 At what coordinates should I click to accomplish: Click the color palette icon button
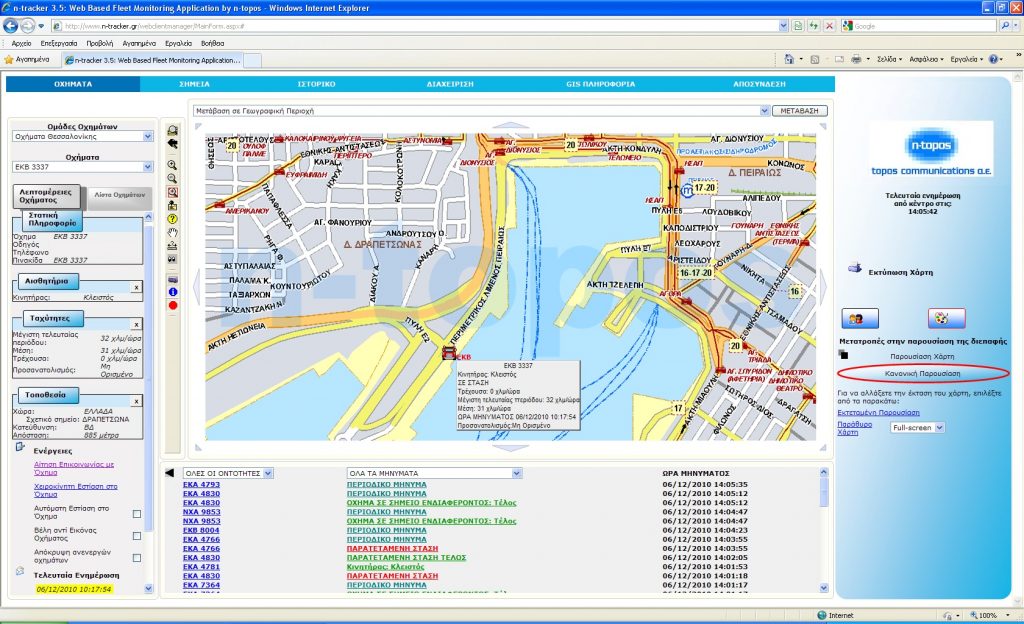pos(946,319)
